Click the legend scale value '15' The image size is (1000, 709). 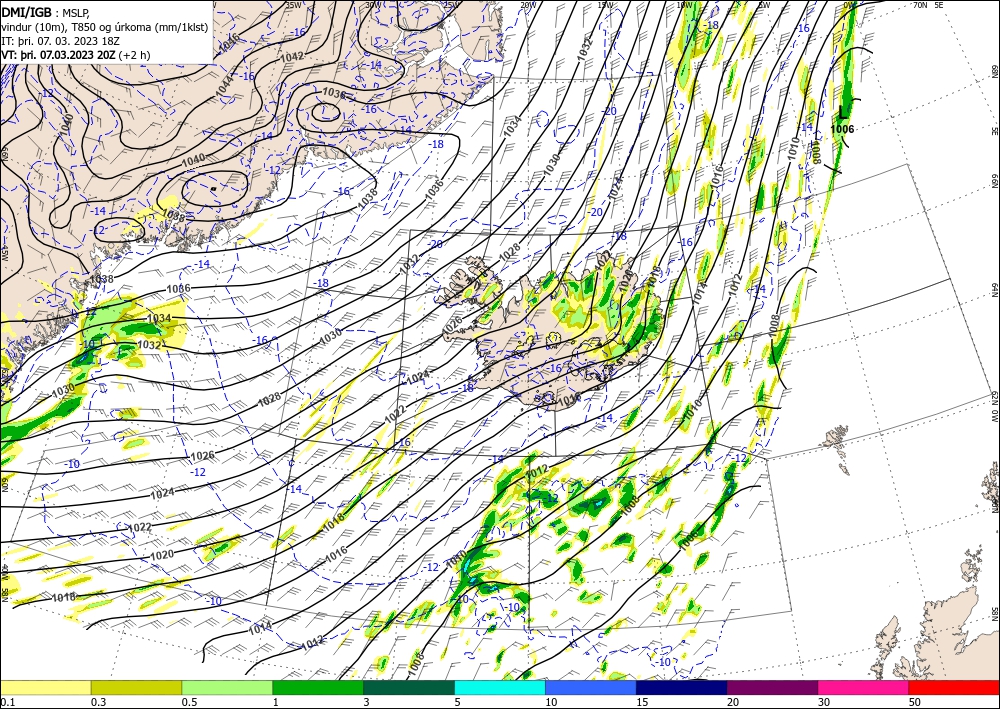[x=642, y=702]
